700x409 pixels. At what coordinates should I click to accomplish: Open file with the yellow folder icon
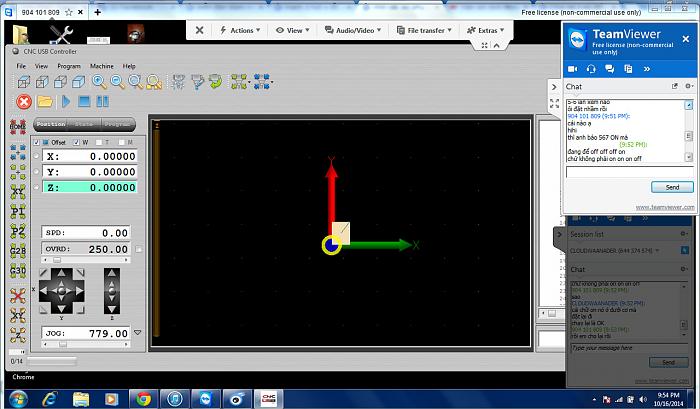tap(45, 101)
